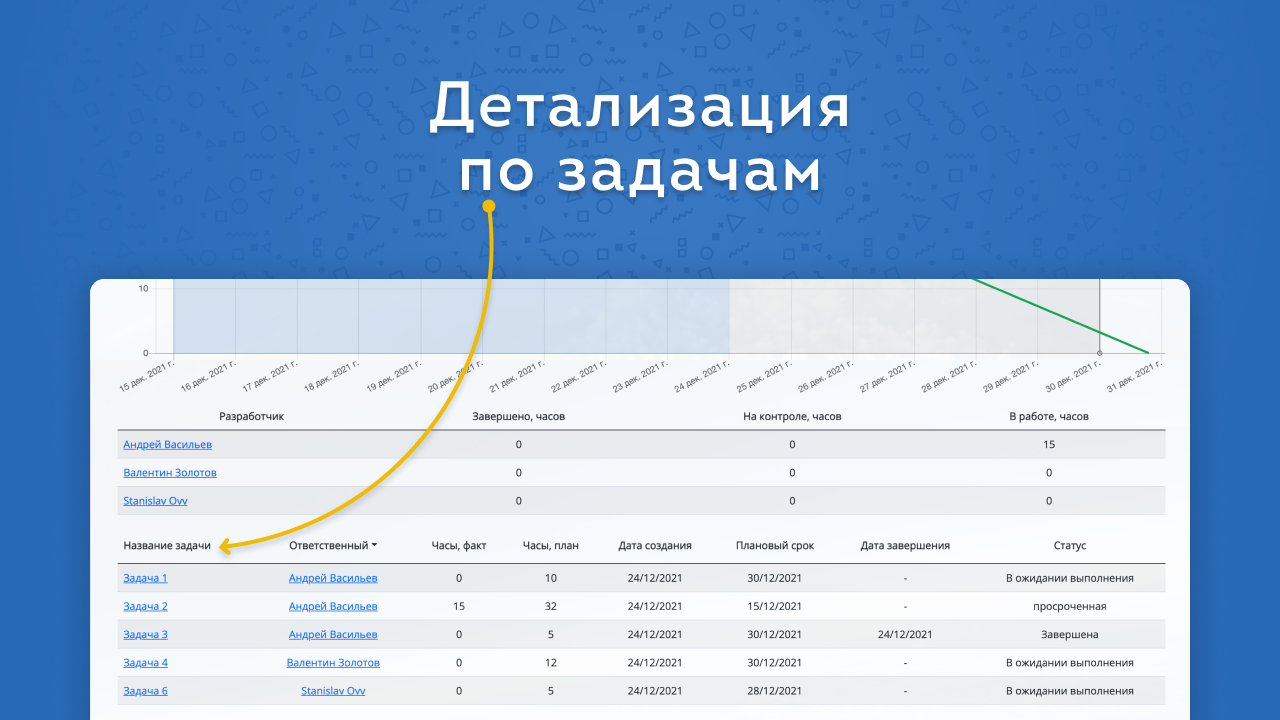The image size is (1280, 720).
Task: Click the Часы, план column header
Action: pyautogui.click(x=551, y=546)
